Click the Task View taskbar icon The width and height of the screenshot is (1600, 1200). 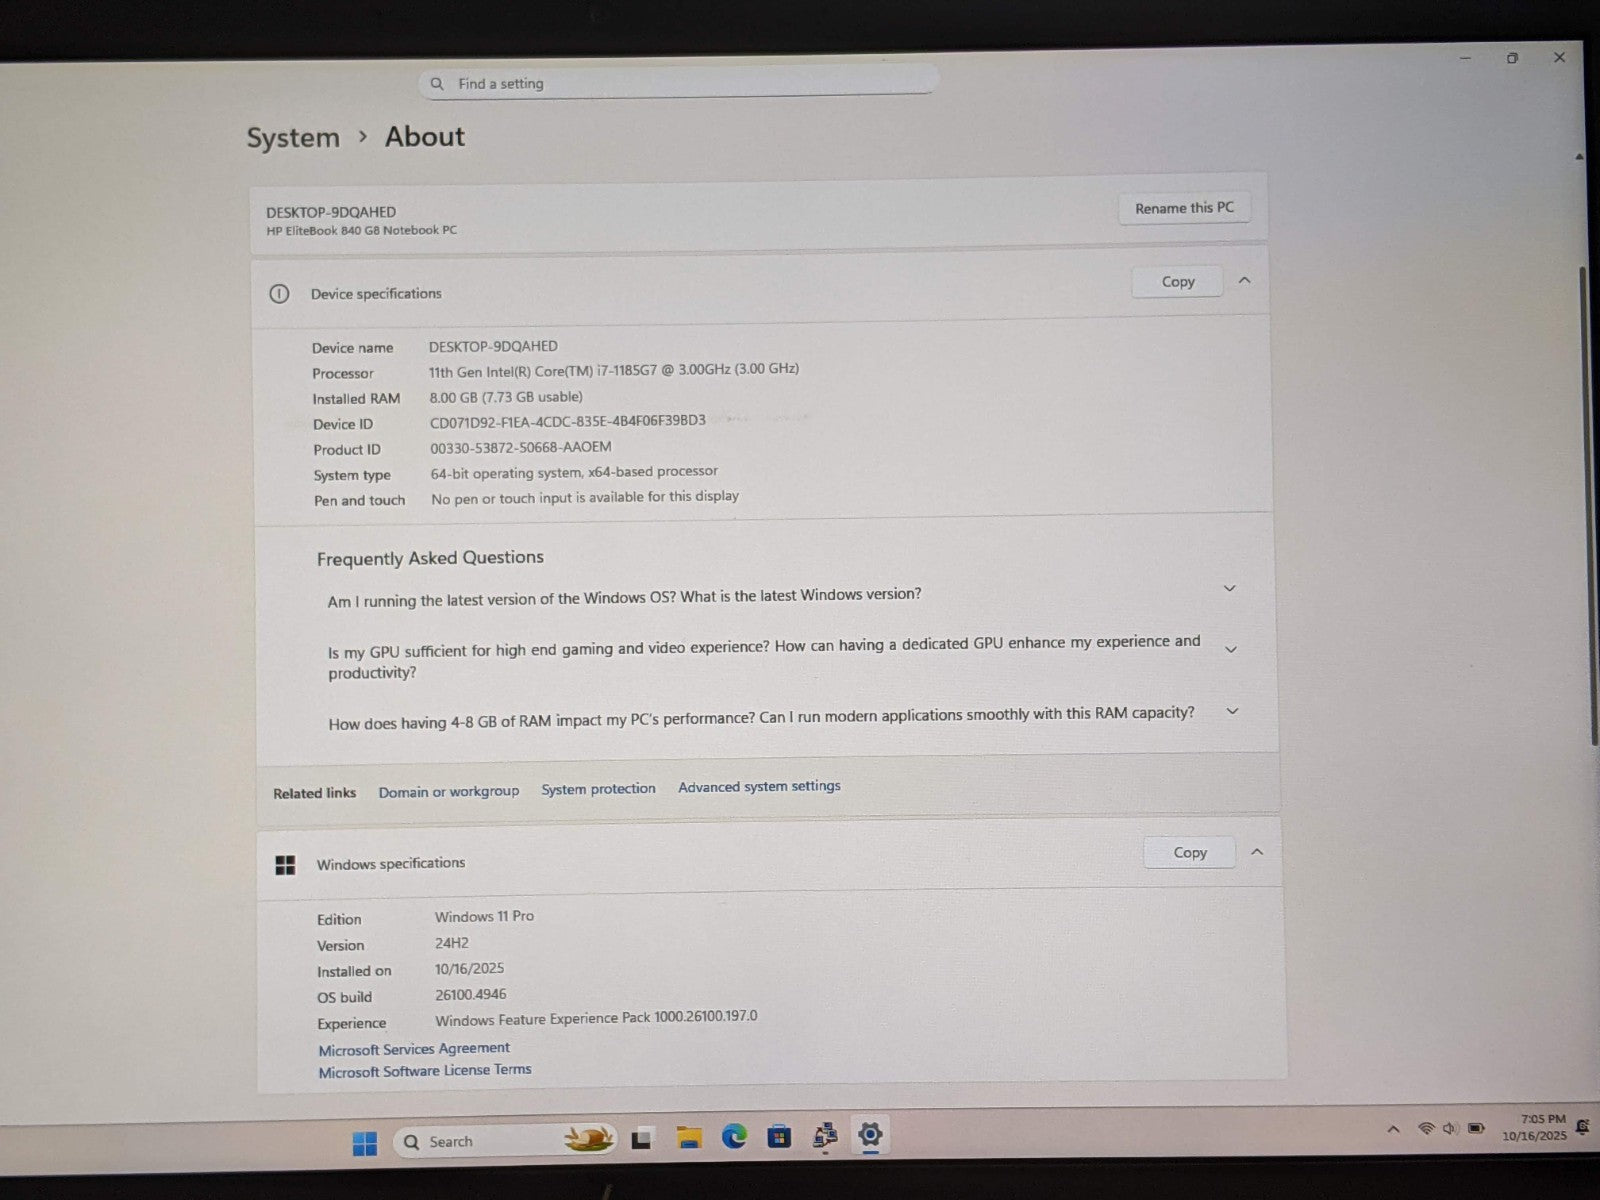click(x=642, y=1139)
